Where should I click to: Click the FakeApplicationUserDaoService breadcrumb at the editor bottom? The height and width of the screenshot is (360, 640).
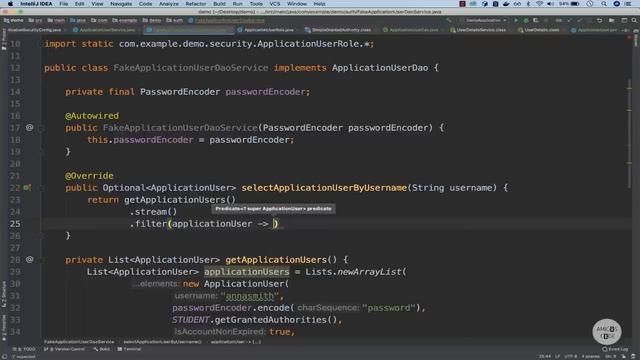[x=79, y=342]
